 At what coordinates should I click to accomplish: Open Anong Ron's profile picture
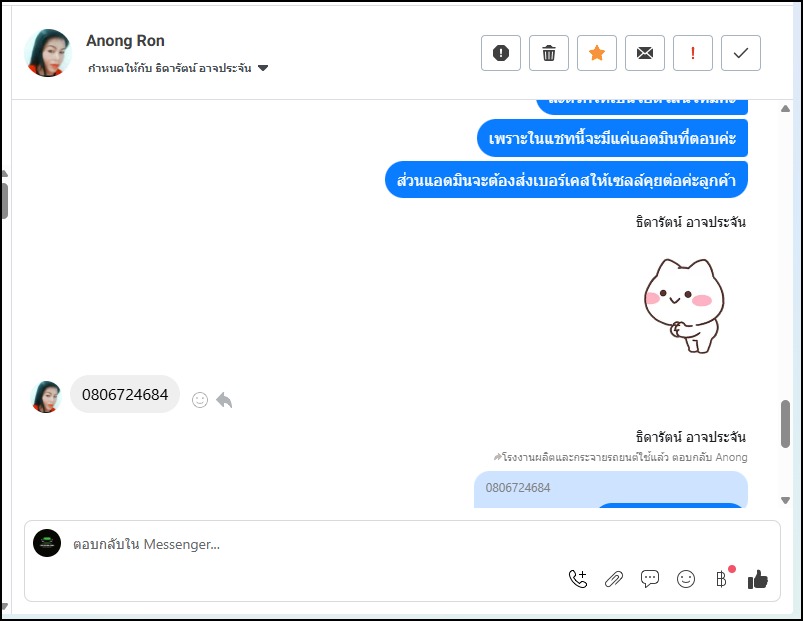point(47,53)
